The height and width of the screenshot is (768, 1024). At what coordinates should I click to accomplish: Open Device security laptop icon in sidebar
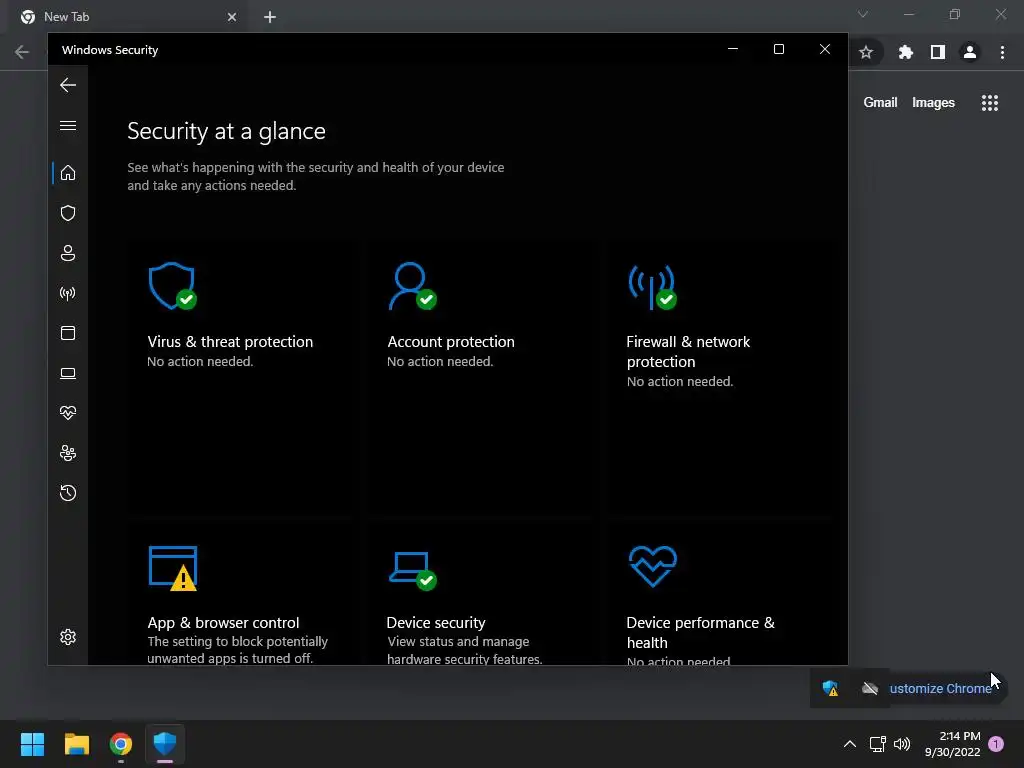pyautogui.click(x=68, y=373)
